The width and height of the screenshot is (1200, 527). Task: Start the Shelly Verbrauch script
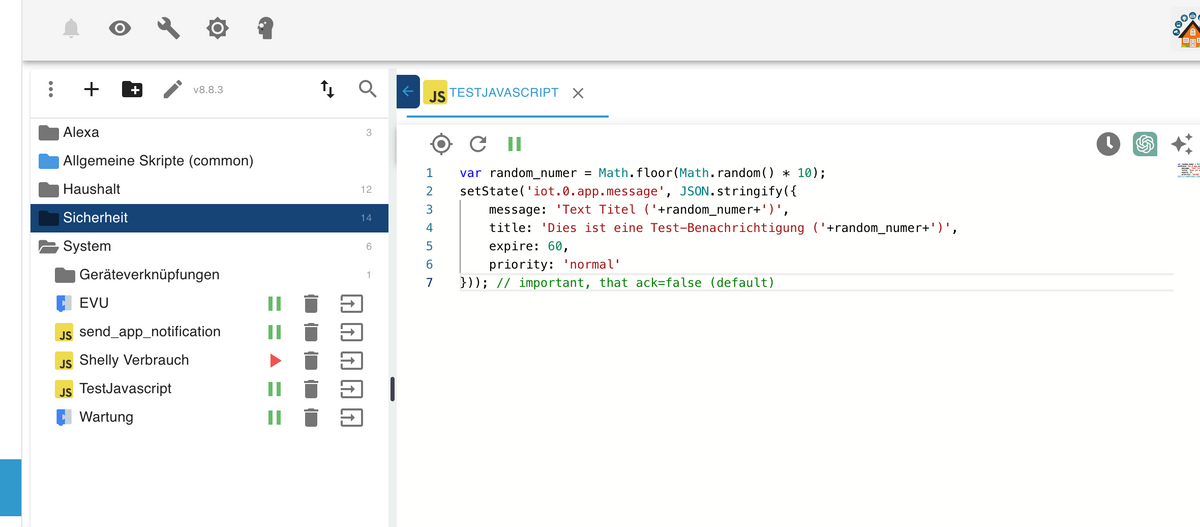(x=275, y=360)
